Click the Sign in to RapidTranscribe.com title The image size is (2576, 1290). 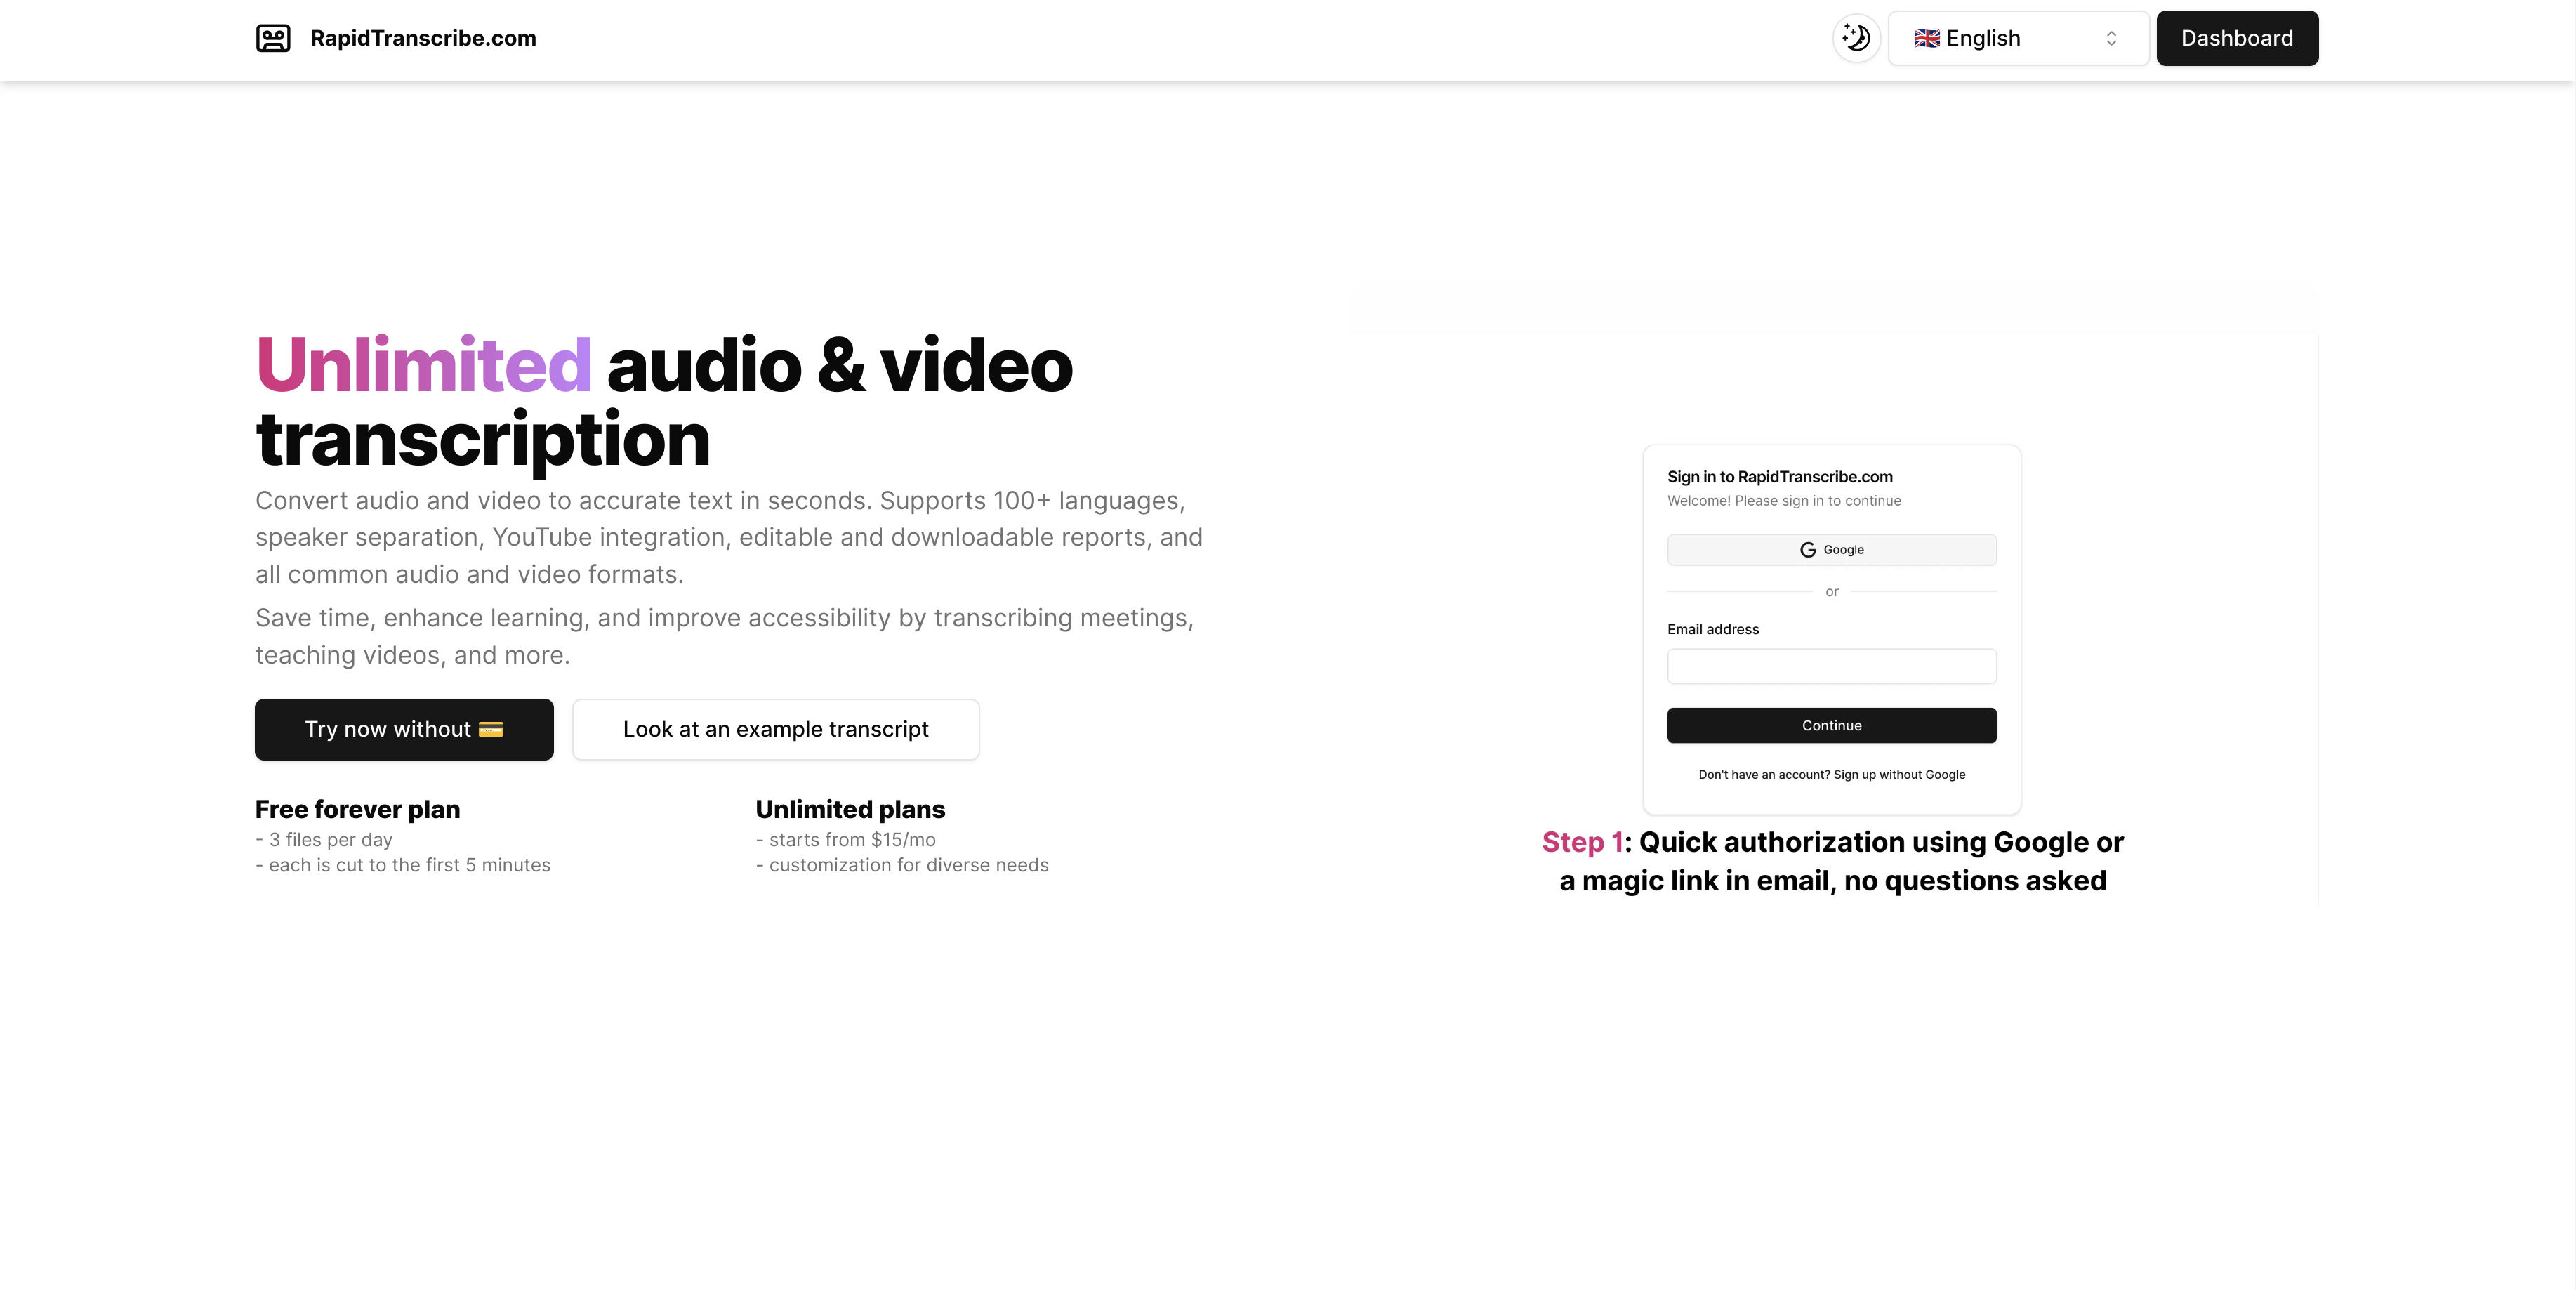(x=1779, y=477)
